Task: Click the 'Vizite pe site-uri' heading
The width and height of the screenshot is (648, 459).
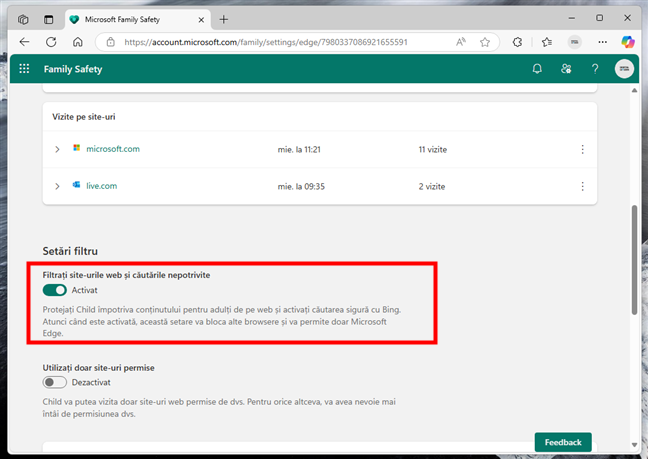Action: 83,117
